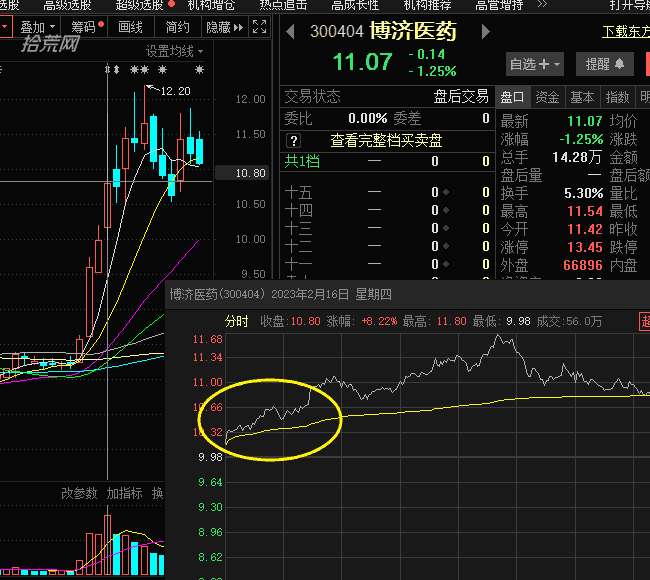Switch to the 基本 tab
The image size is (650, 580).
(582, 97)
